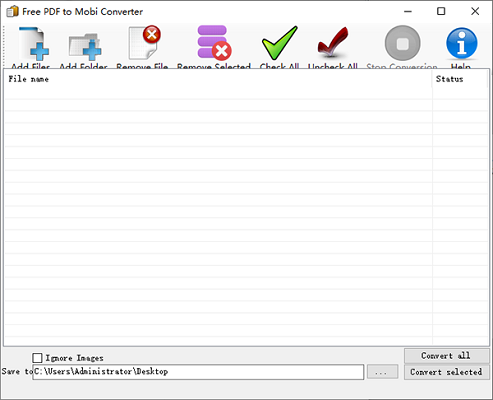Viewport: 493px width, 400px height.
Task: Click the Convert selected button
Action: point(446,372)
